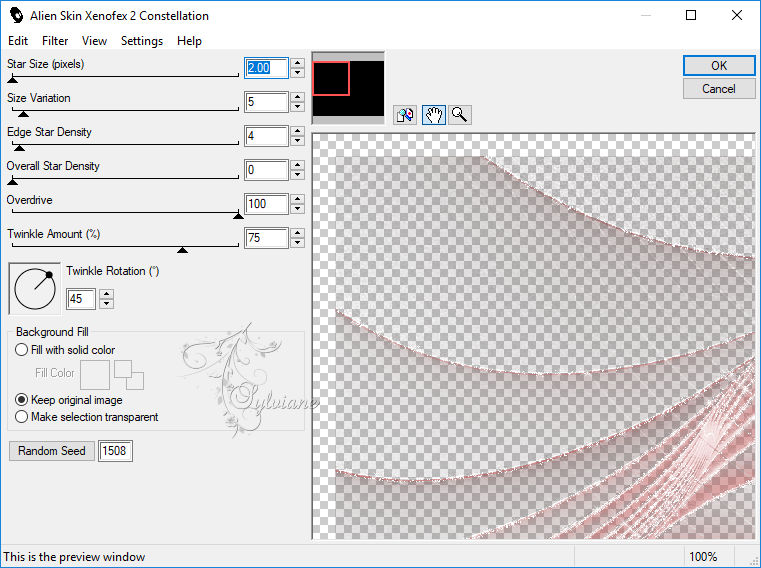The image size is (761, 568).
Task: Click the Twinkle Amount value field
Action: 266,238
